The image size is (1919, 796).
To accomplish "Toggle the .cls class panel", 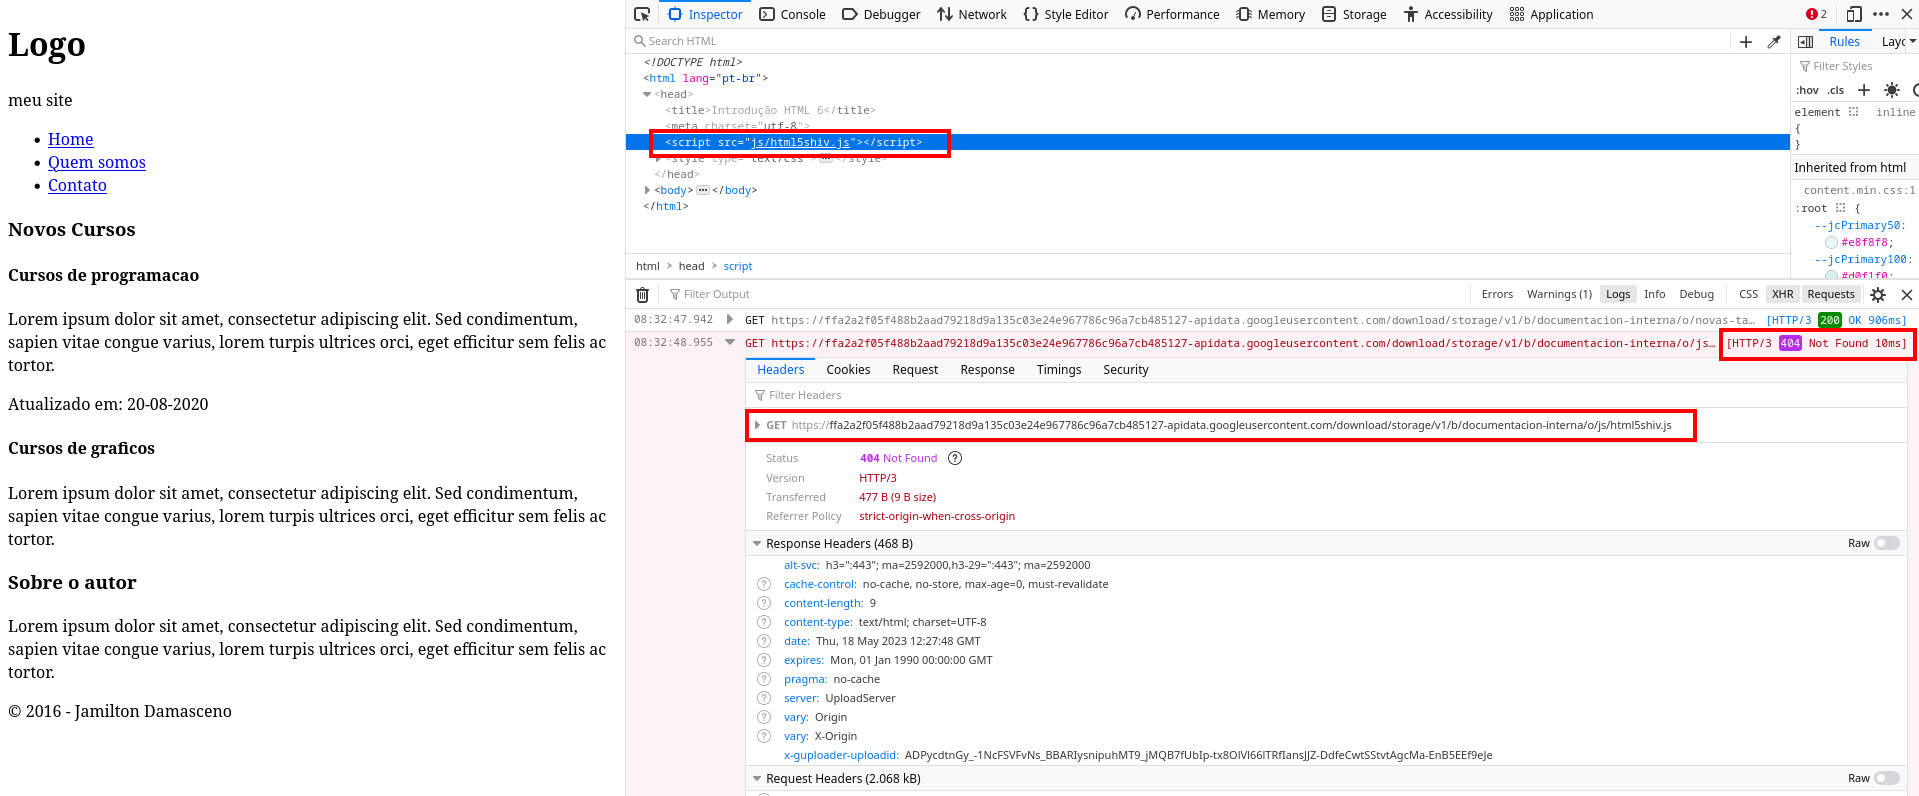I will click(1836, 90).
